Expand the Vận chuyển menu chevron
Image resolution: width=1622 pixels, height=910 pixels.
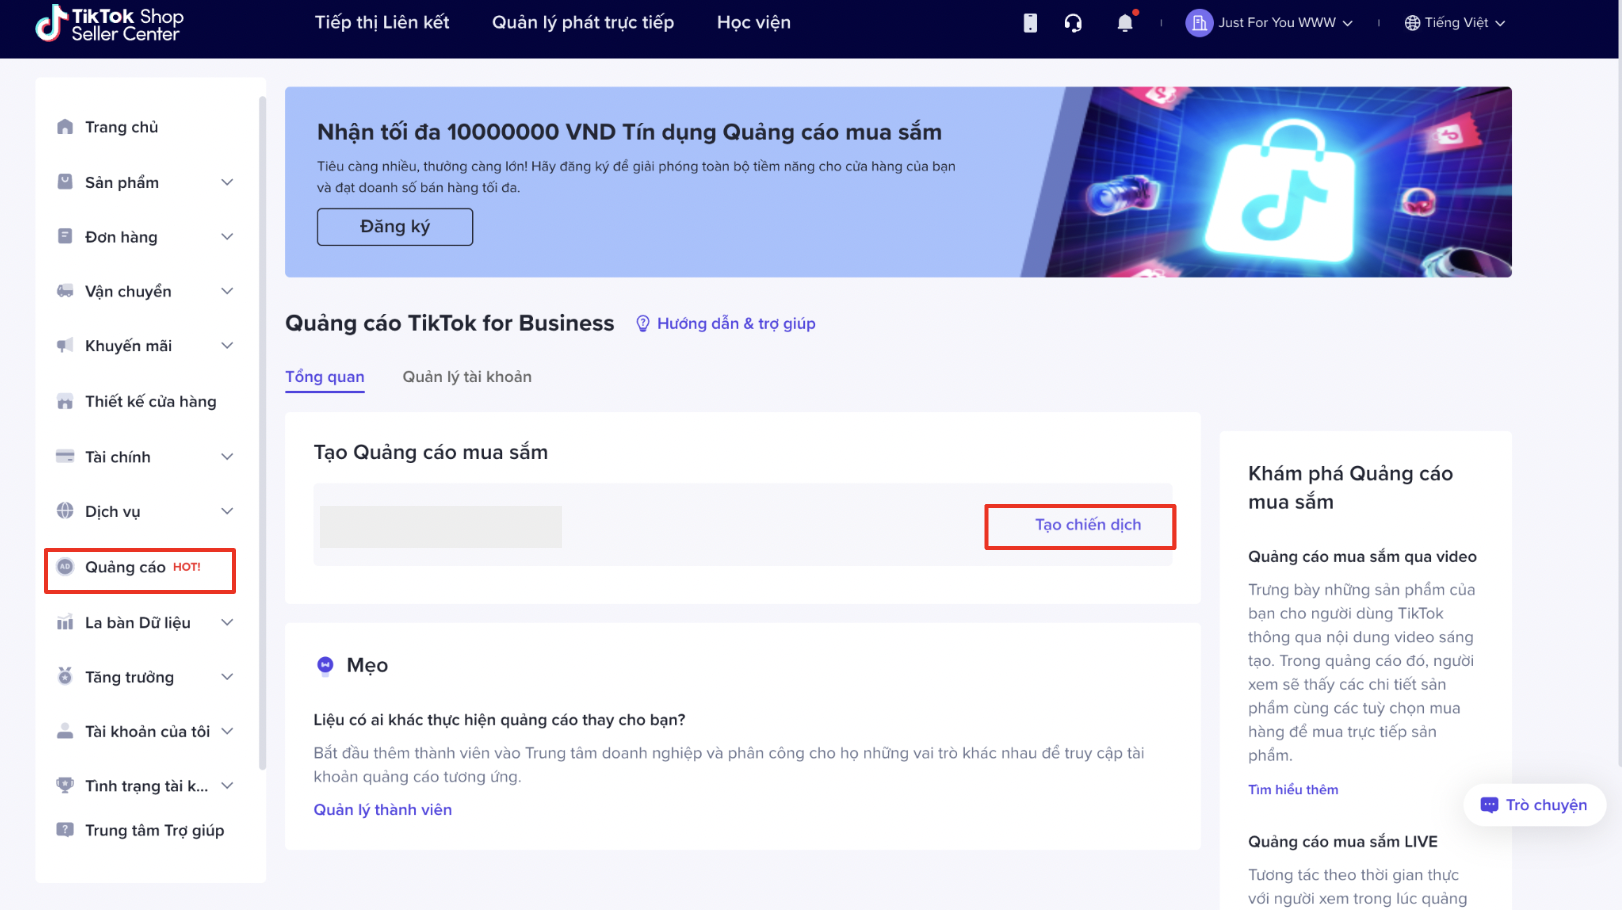227,291
